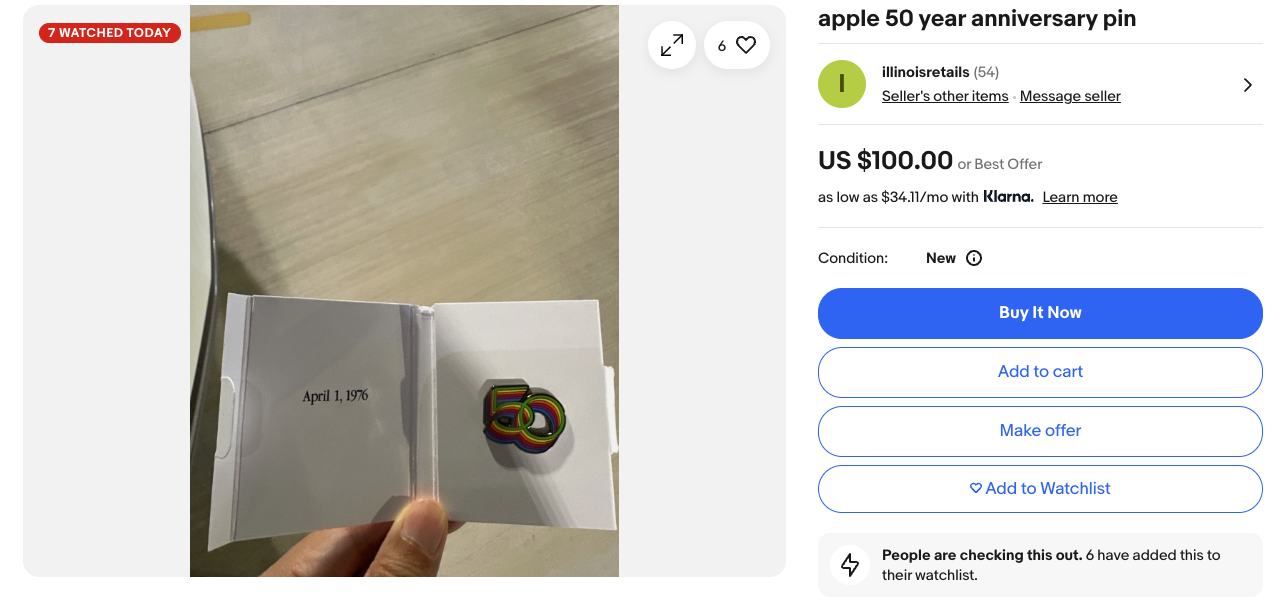The width and height of the screenshot is (1286, 602).
Task: Expand seller details with the right chevron
Action: tap(1247, 85)
